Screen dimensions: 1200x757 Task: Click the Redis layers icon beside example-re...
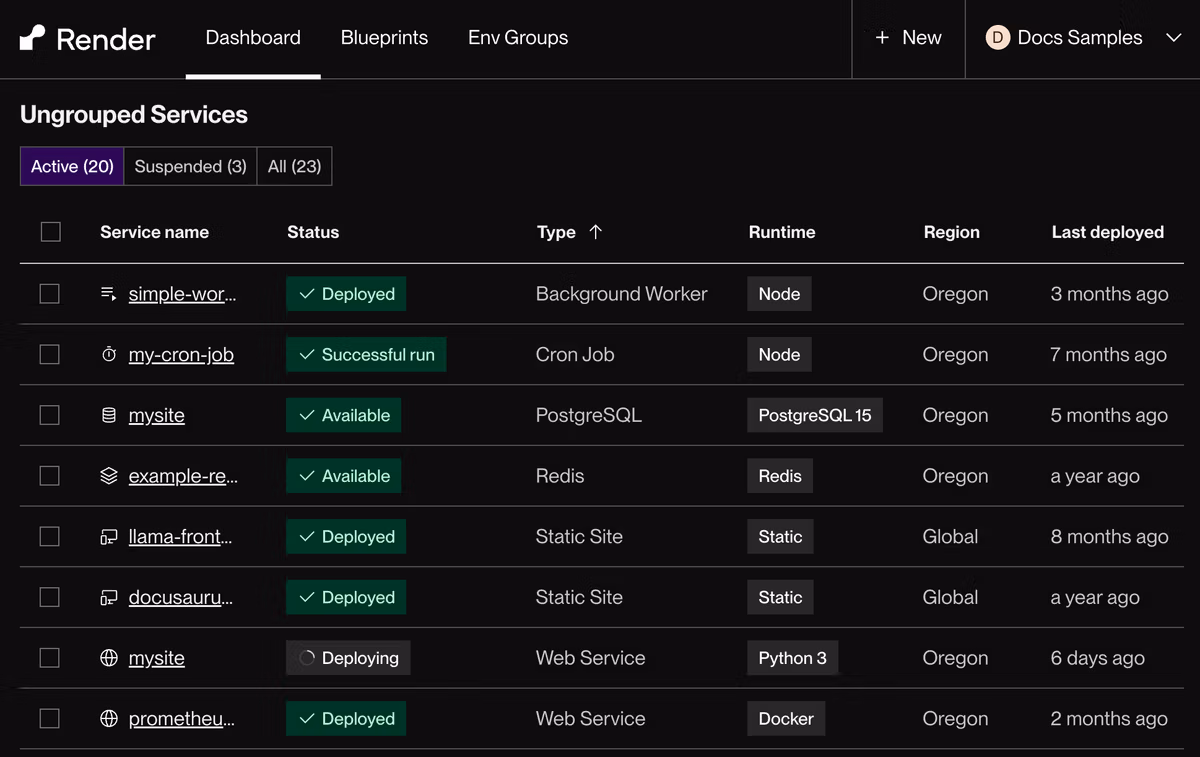tap(109, 476)
